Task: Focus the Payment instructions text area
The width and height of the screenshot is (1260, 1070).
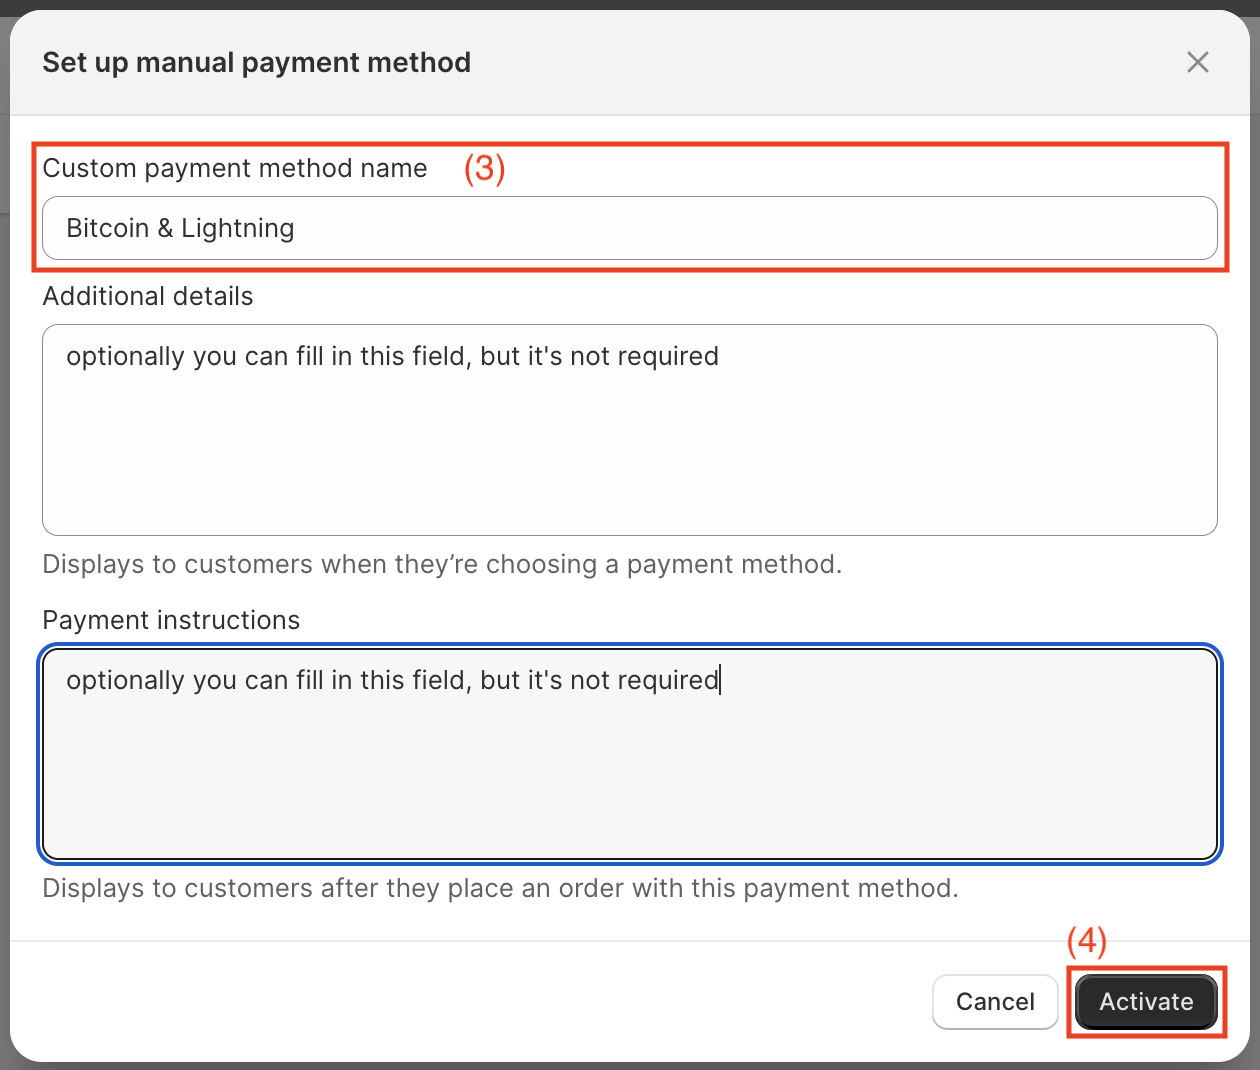Action: (630, 753)
